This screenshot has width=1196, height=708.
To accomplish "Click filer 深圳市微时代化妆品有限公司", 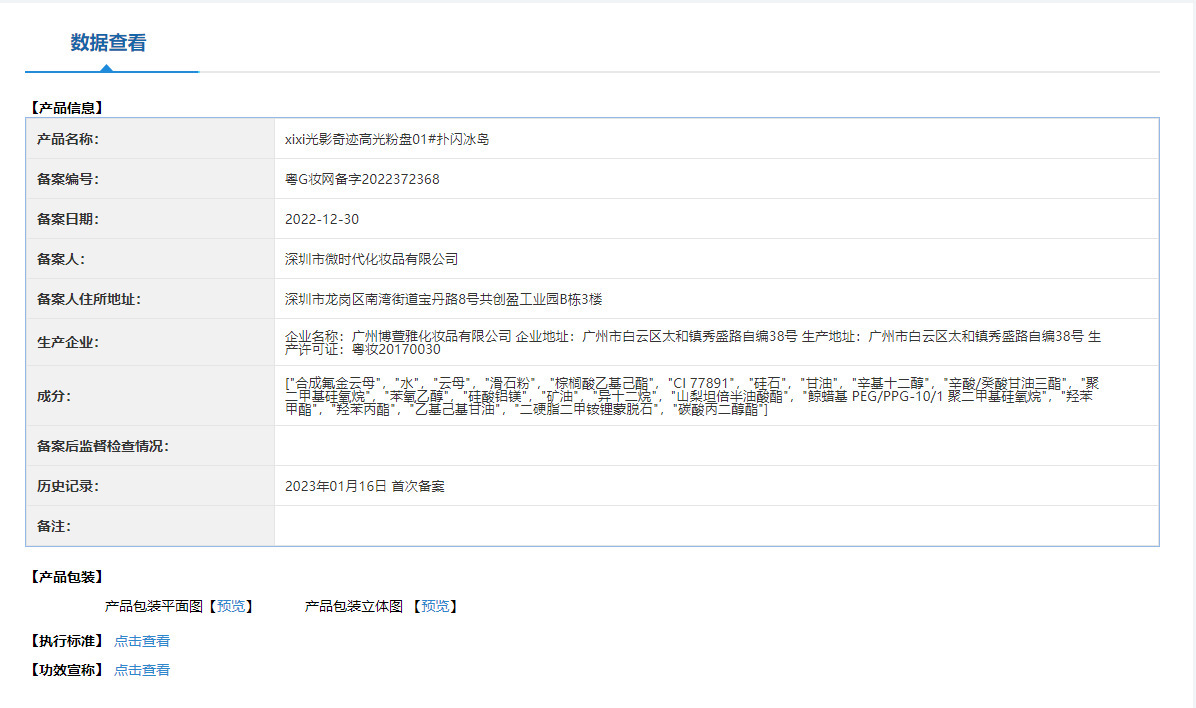I will tap(371, 259).
